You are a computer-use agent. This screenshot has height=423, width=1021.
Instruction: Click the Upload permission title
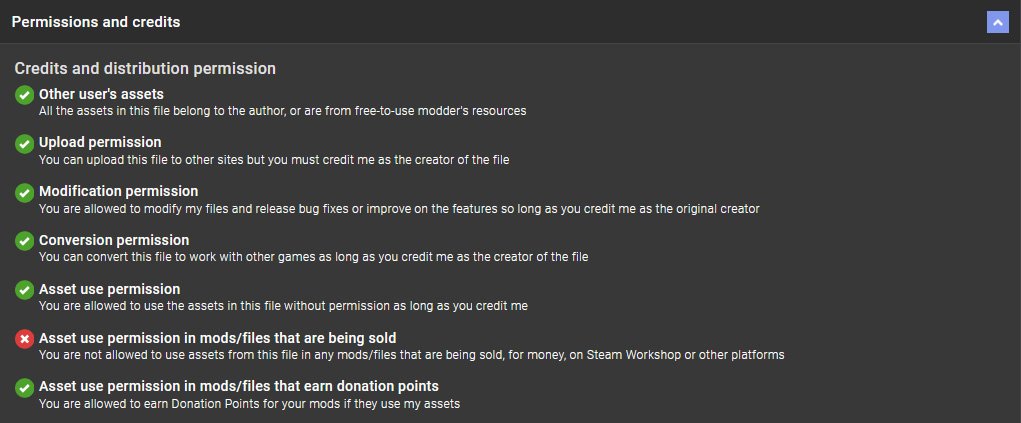[x=100, y=142]
